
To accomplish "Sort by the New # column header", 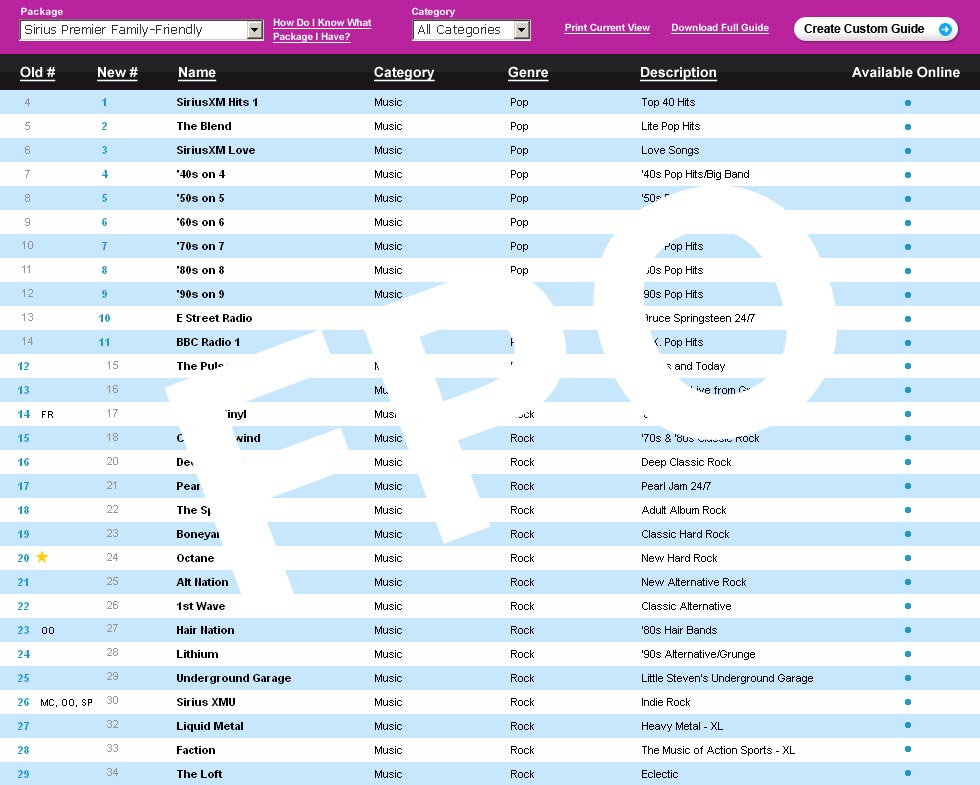I will click(x=117, y=72).
